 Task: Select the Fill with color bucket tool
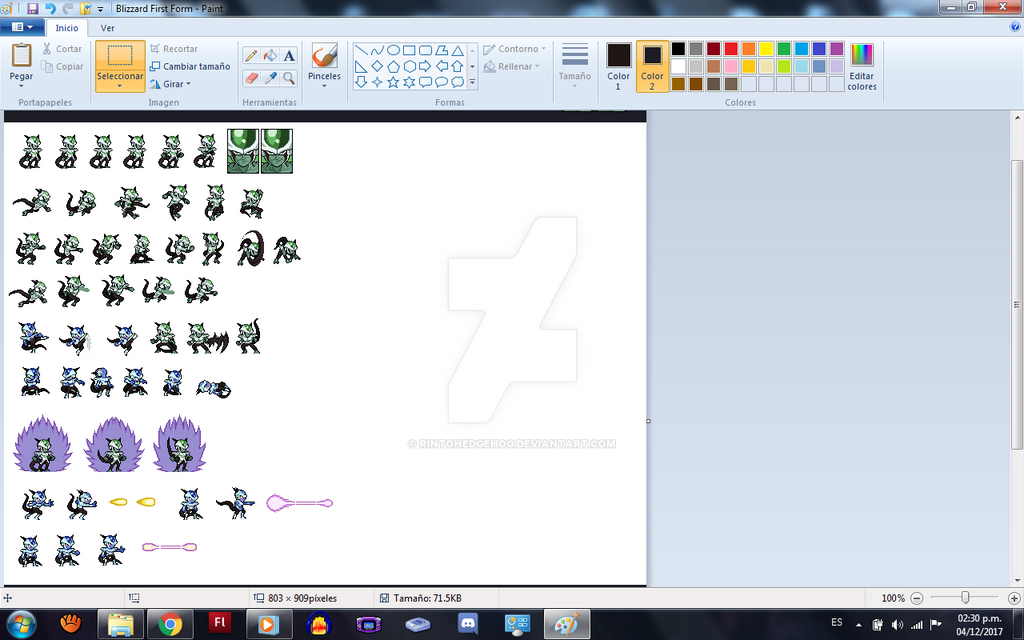click(270, 56)
